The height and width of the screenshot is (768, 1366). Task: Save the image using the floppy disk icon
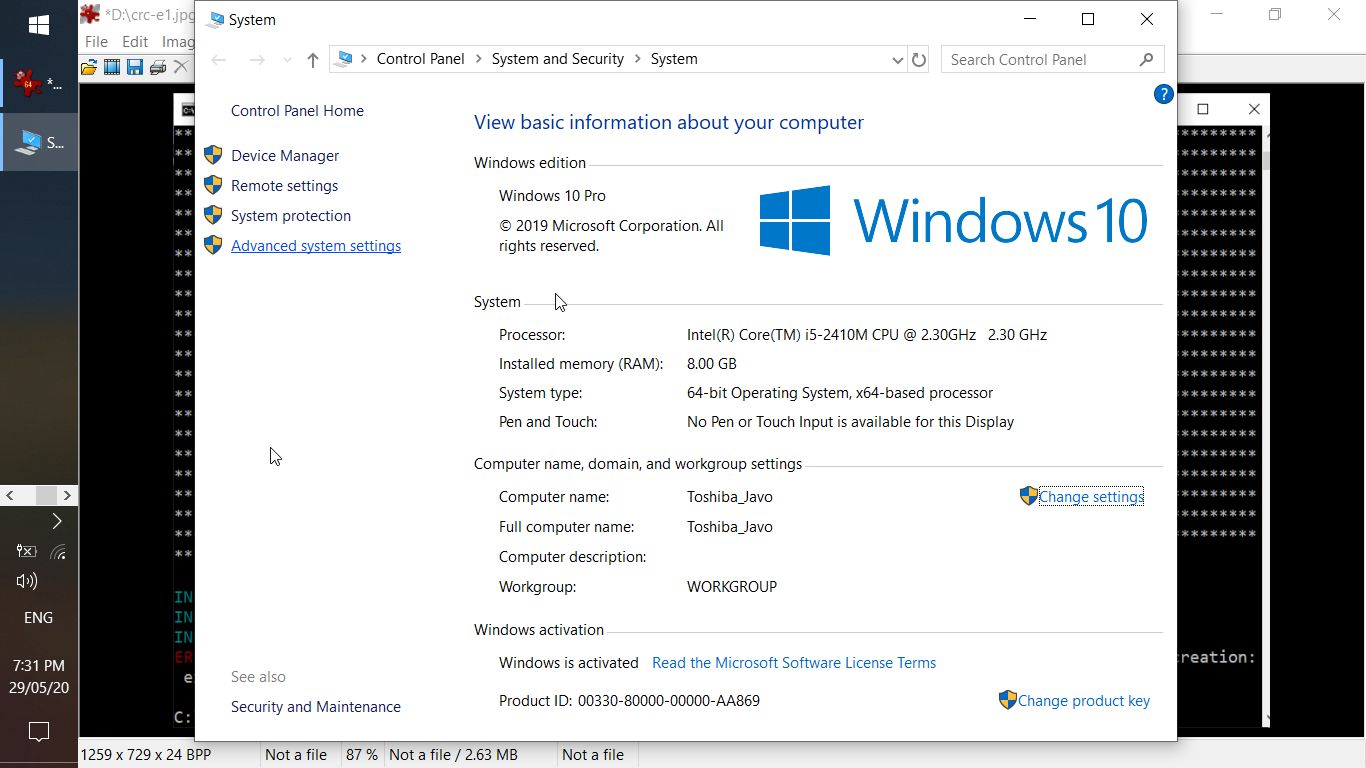135,67
